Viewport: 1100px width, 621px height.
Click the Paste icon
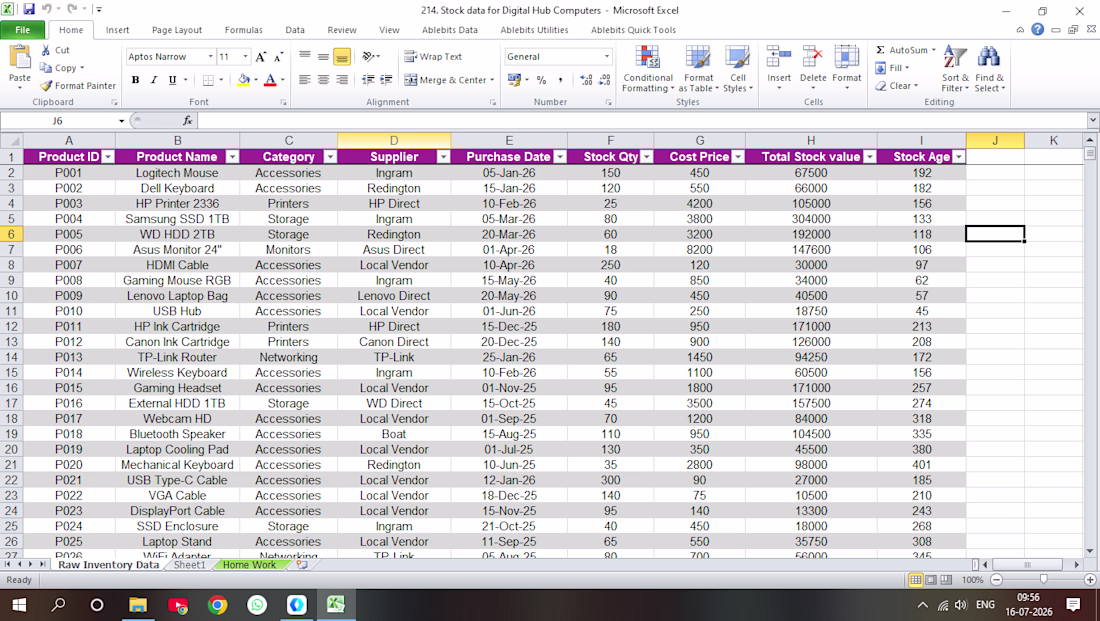pyautogui.click(x=20, y=59)
